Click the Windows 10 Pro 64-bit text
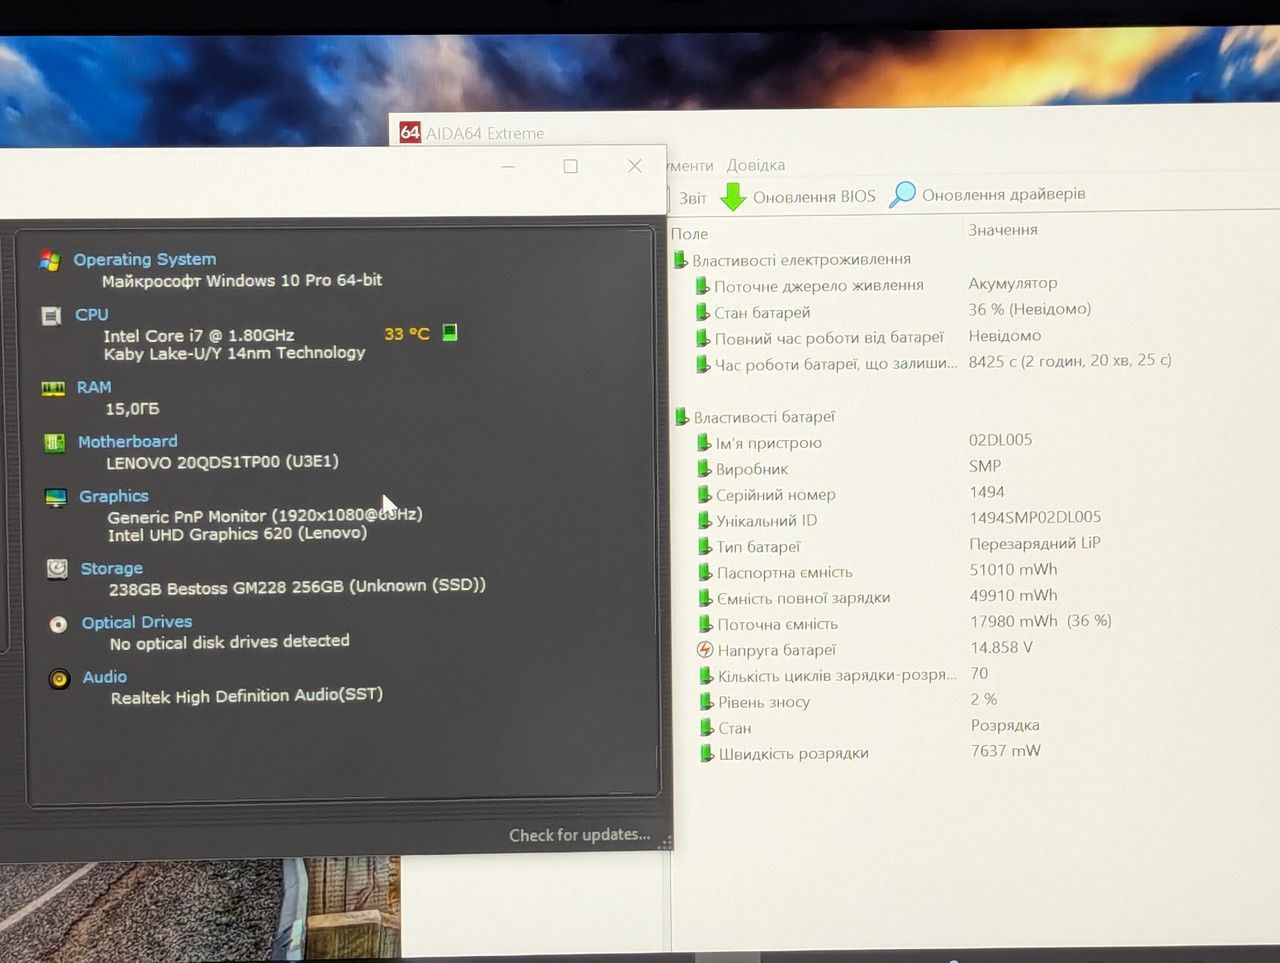1280x963 pixels. [242, 281]
